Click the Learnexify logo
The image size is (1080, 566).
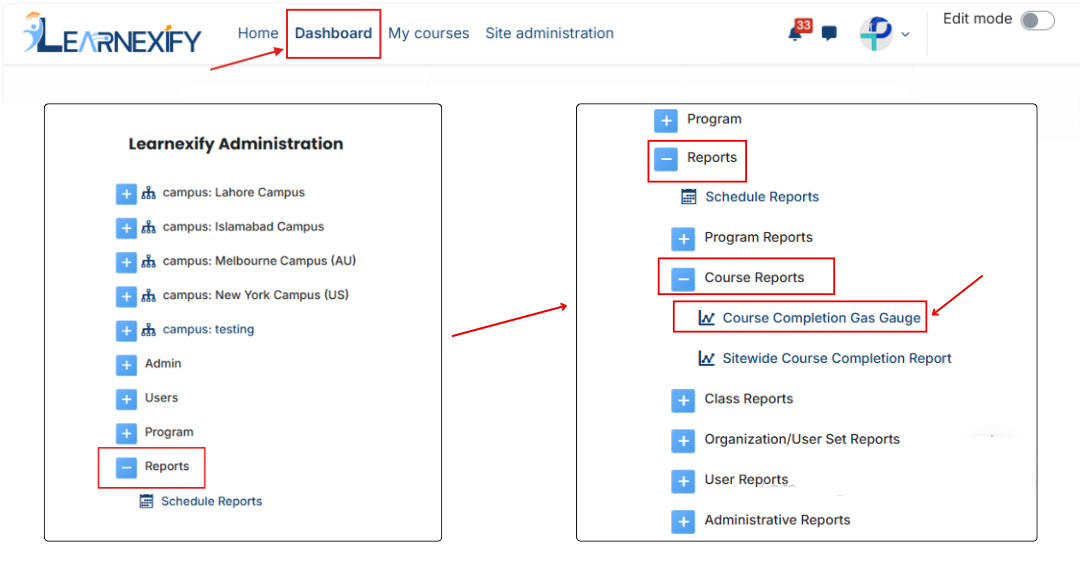tap(112, 33)
